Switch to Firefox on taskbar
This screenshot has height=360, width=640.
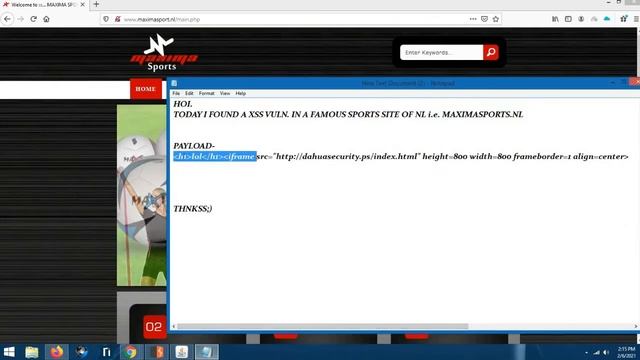tap(57, 352)
